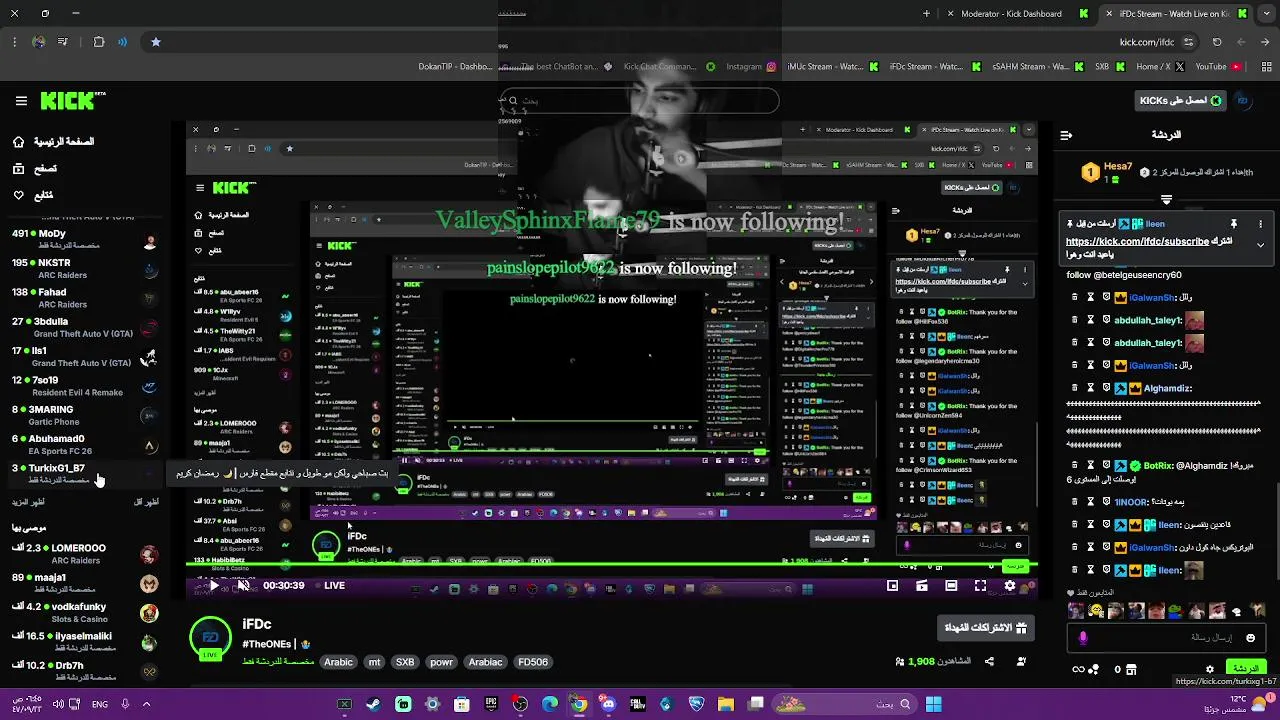The image size is (1280, 720).
Task: Click the follow icon right of the share icon
Action: 1021,661
